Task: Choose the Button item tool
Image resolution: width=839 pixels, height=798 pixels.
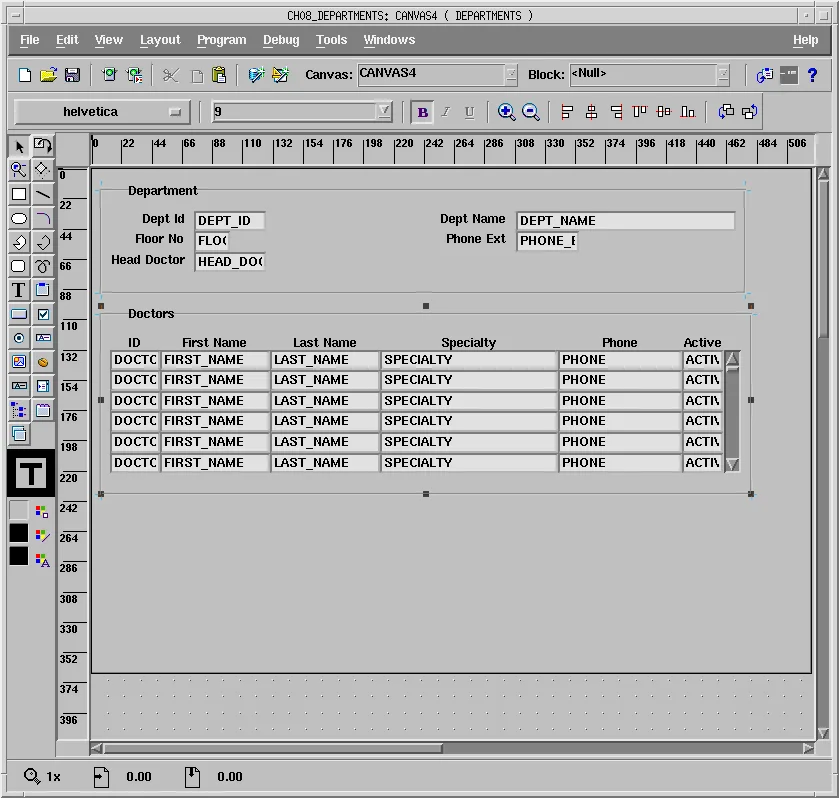Action: 19,314
